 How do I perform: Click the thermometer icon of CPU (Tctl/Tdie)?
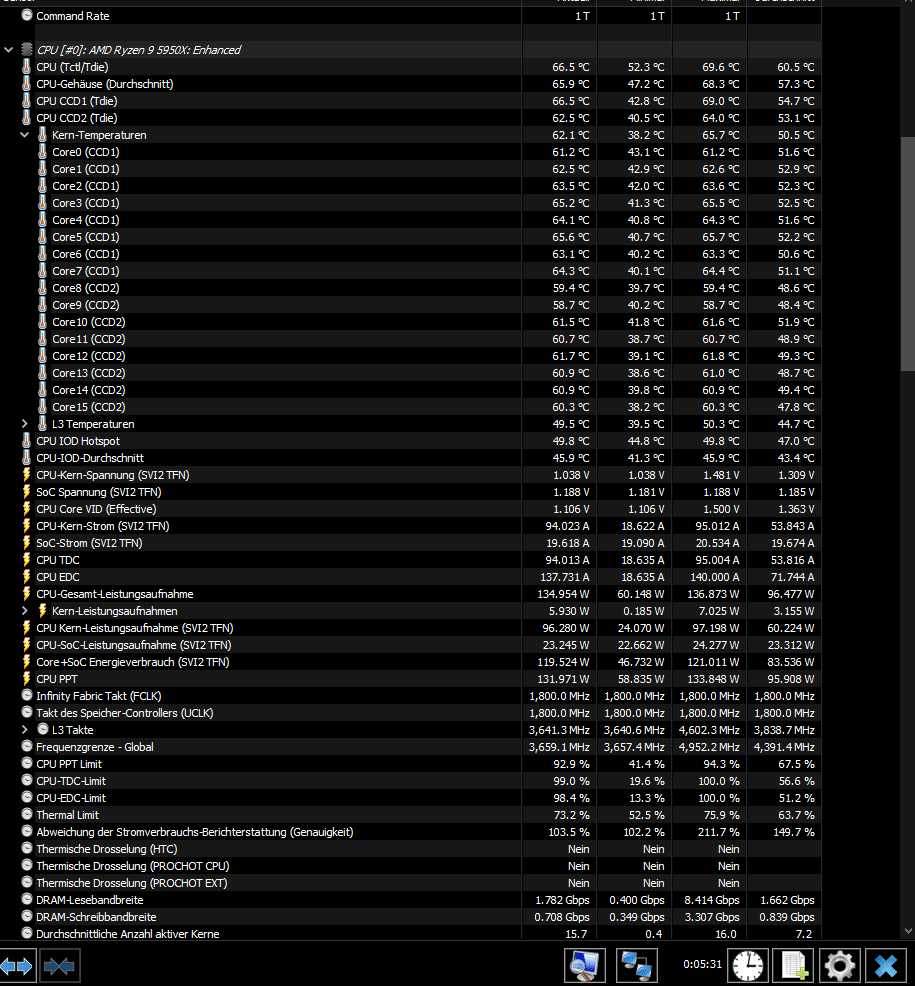tap(26, 67)
